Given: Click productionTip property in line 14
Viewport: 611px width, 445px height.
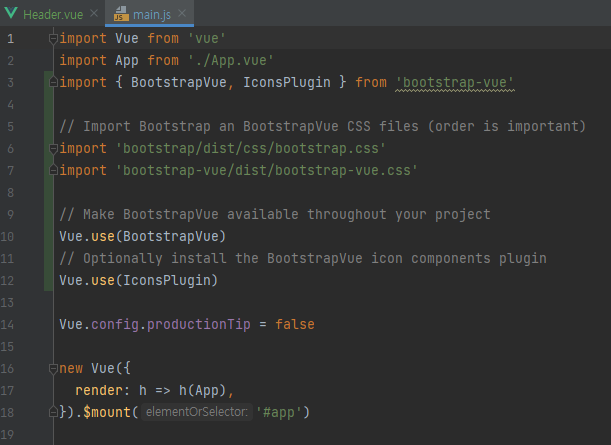Looking at the screenshot, I should point(199,325).
